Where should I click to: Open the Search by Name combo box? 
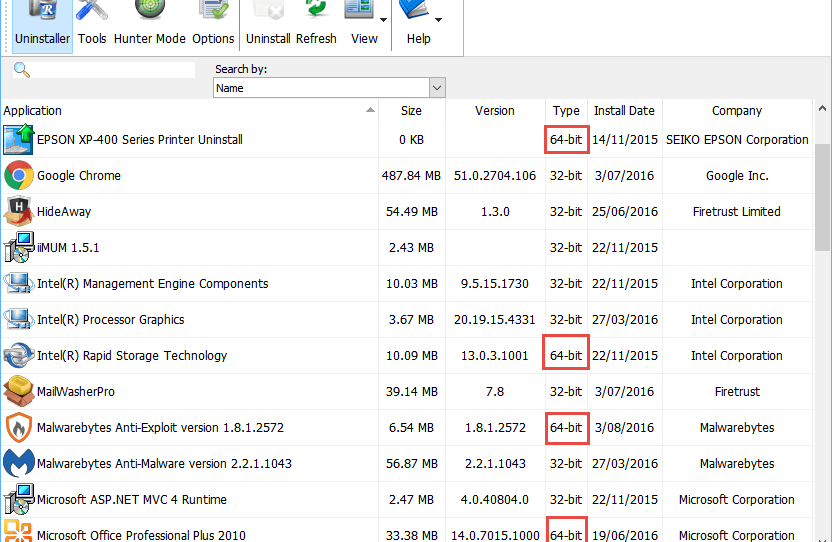point(329,88)
